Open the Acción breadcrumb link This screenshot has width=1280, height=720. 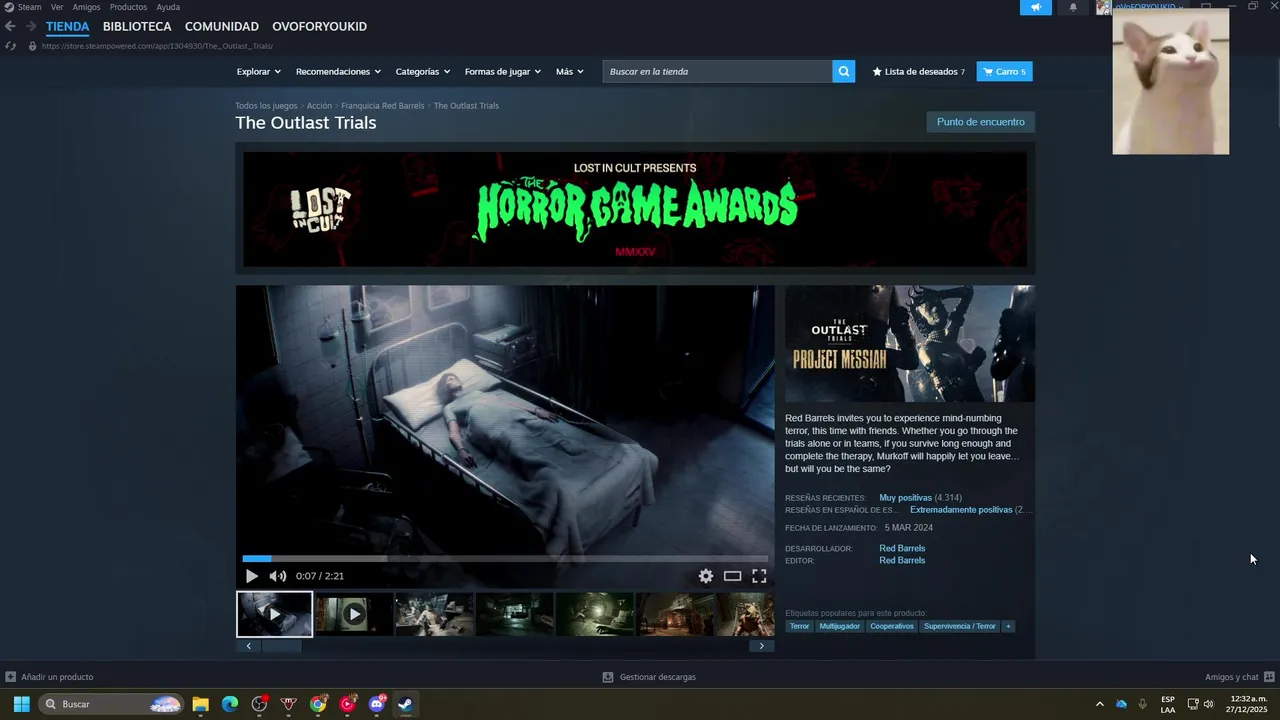pos(319,106)
